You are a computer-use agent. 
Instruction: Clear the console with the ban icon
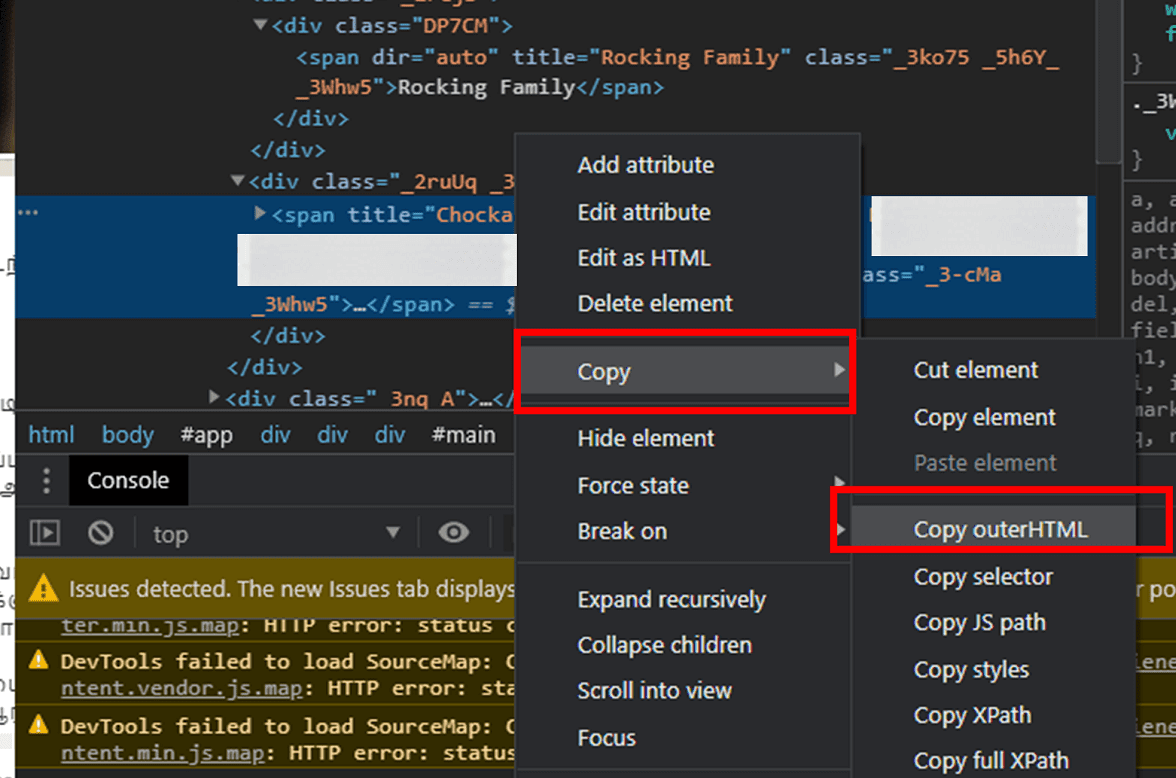[100, 533]
